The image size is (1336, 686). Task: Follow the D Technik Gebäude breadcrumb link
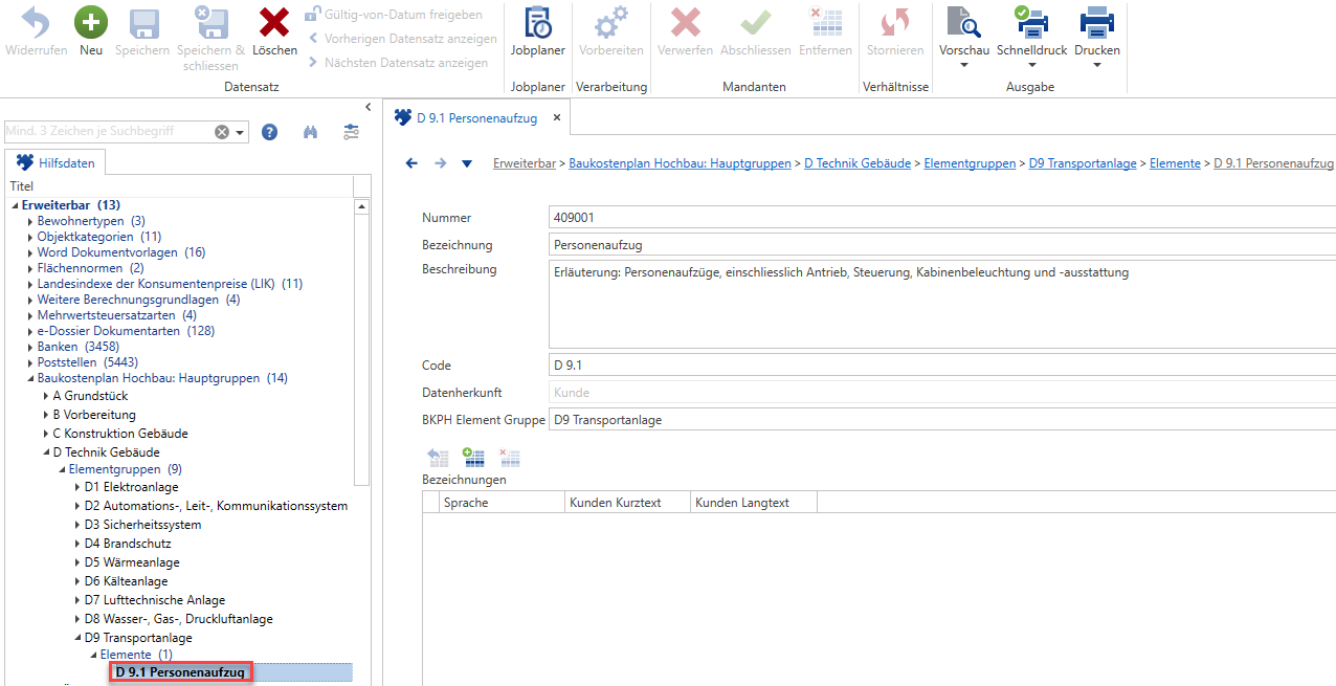pos(857,163)
